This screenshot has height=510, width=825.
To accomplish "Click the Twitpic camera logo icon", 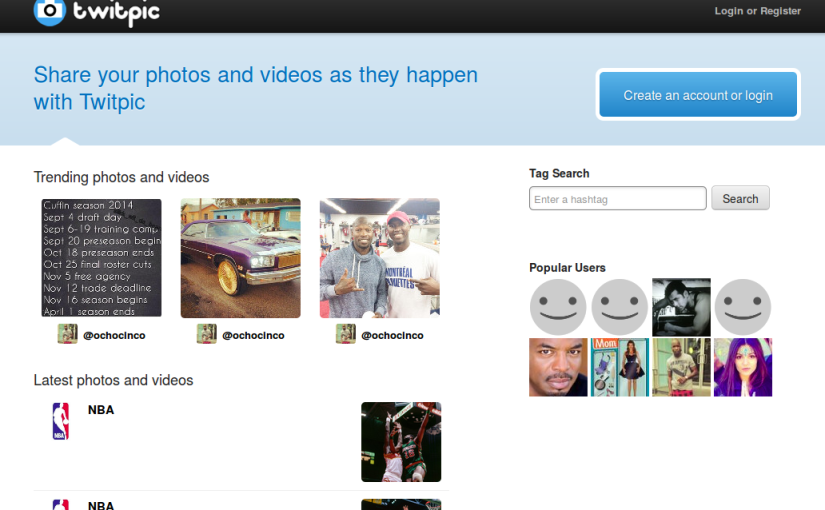I will [49, 12].
